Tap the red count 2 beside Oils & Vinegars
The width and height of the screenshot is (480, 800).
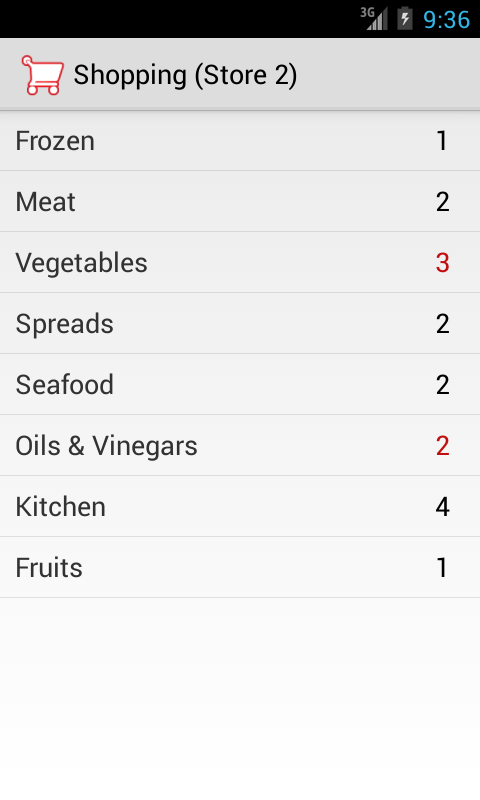pos(443,446)
